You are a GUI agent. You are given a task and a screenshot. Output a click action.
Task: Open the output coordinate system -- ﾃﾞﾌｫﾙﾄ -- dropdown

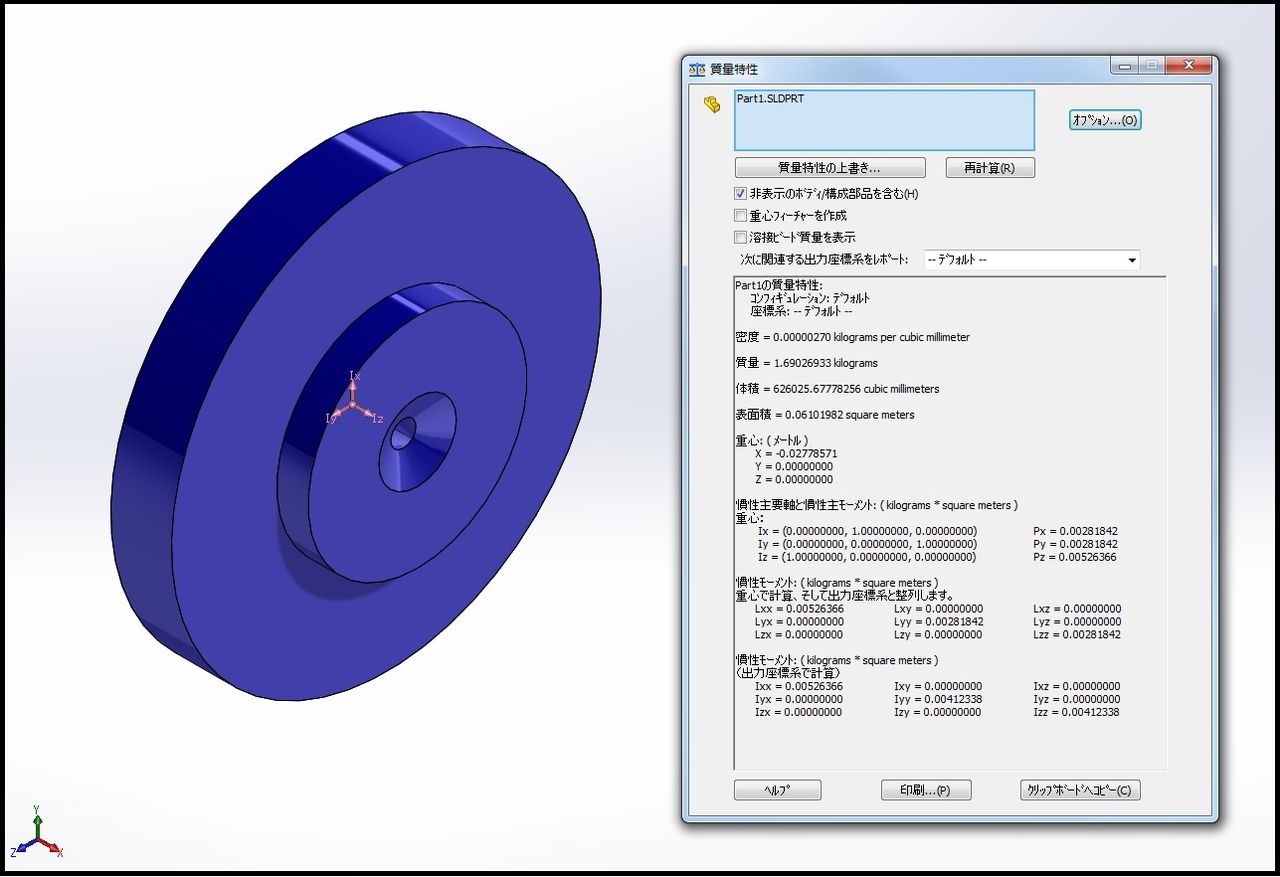click(x=1032, y=260)
